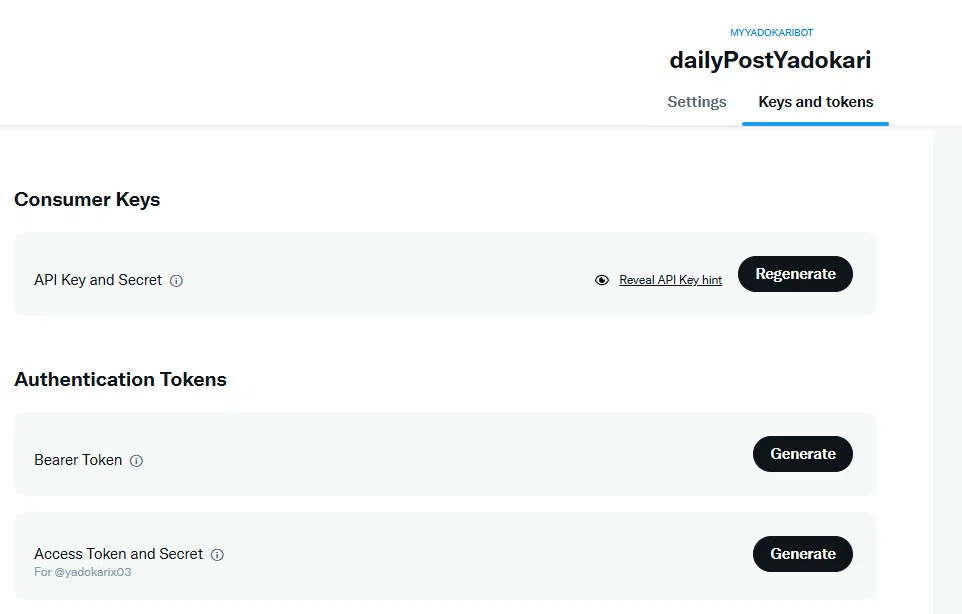Screen dimensions: 962x614
Task: Click info icon beside Access Token and Secret
Action: point(217,555)
